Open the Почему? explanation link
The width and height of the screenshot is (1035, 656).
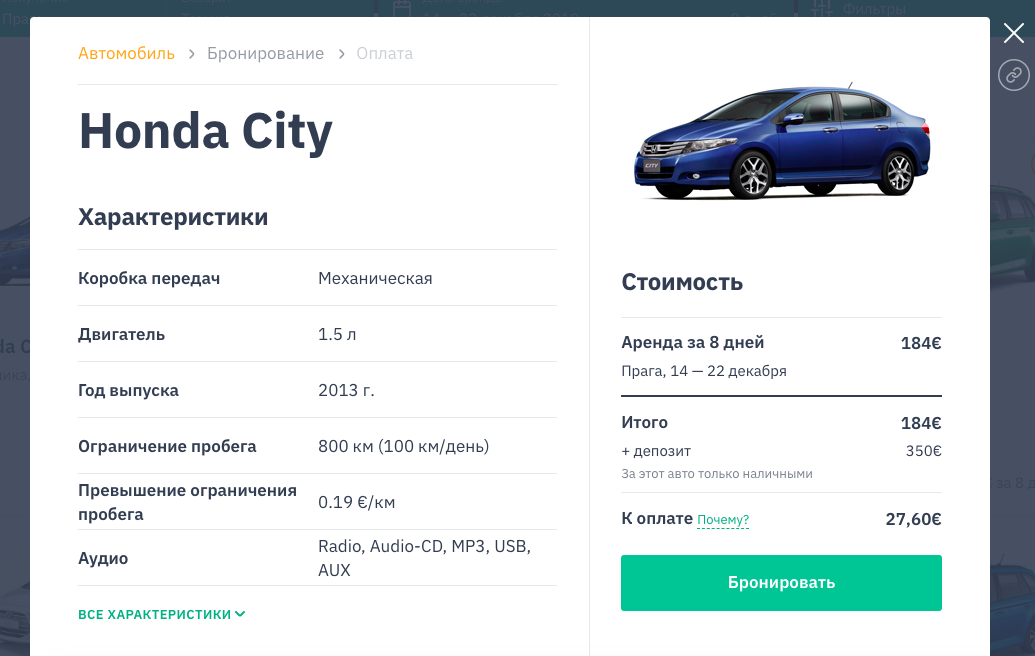click(x=723, y=520)
